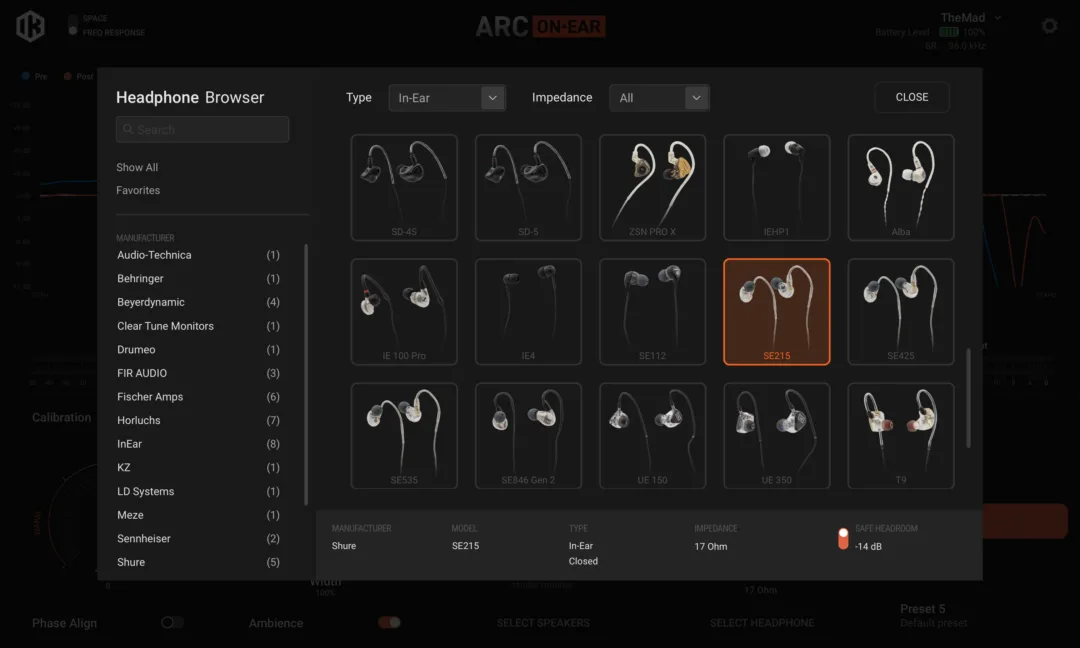Filter by Sennheiser manufacturer
The width and height of the screenshot is (1080, 648).
coord(198,539)
